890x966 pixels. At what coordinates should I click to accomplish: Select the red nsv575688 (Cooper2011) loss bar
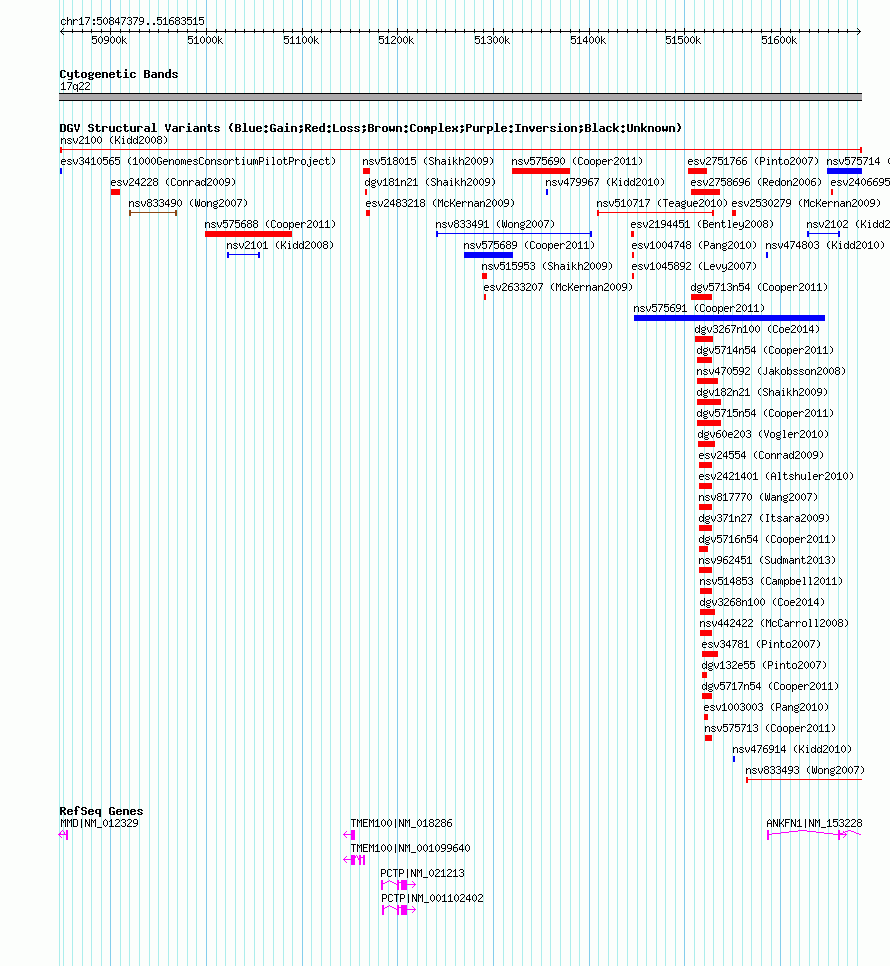point(248,234)
